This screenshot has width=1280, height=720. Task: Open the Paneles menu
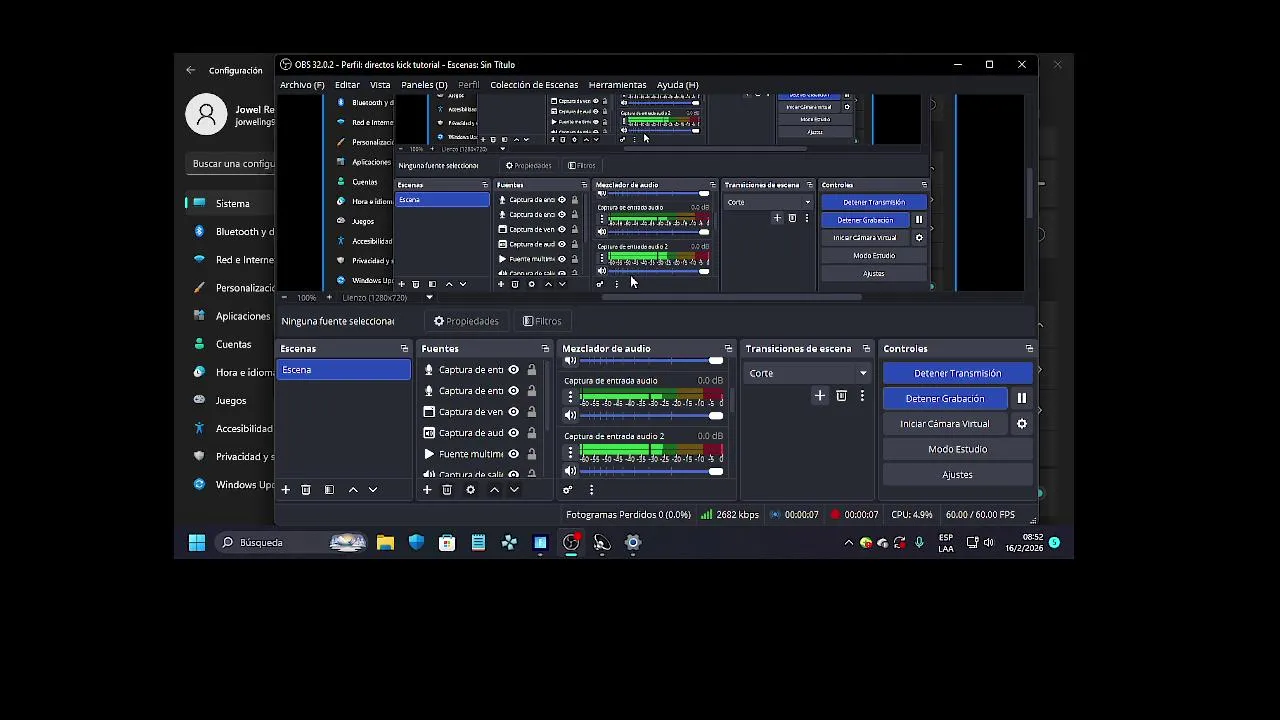(x=424, y=85)
